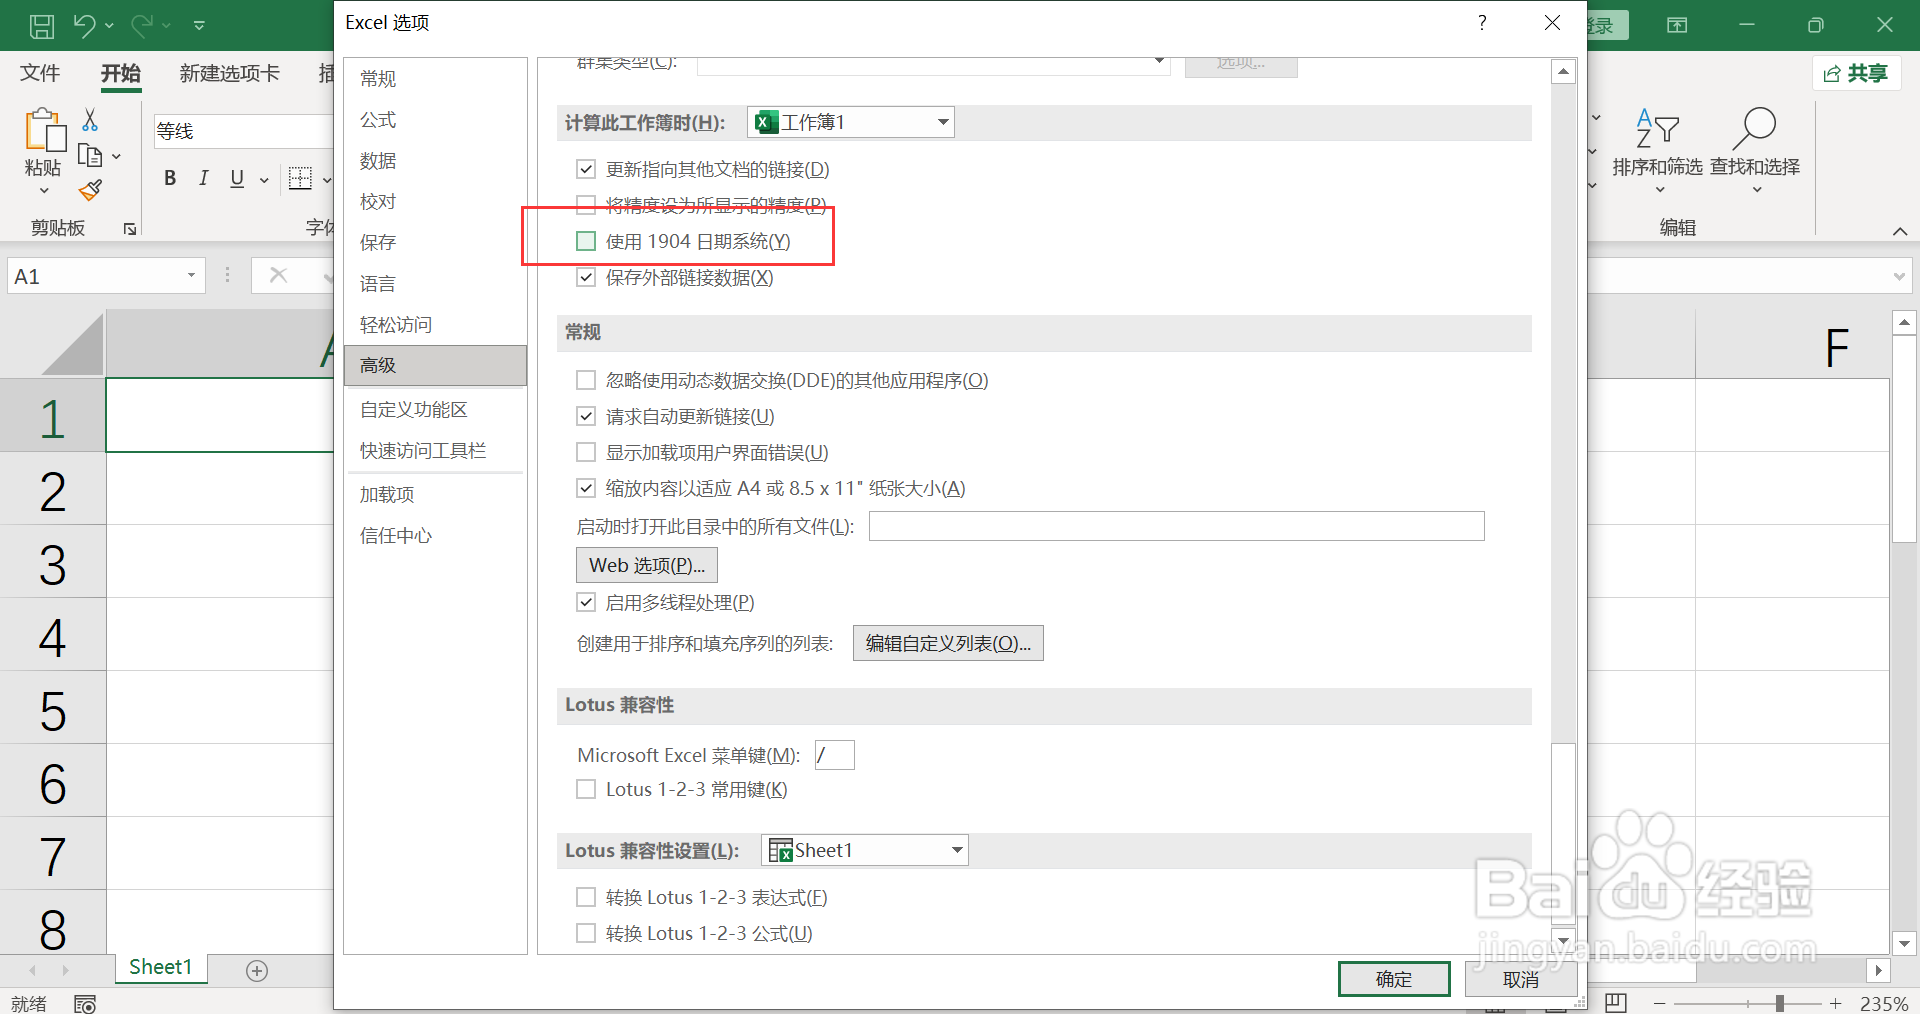Open the Lotus compatibility Sheet1 dropdown

pyautogui.click(x=865, y=850)
